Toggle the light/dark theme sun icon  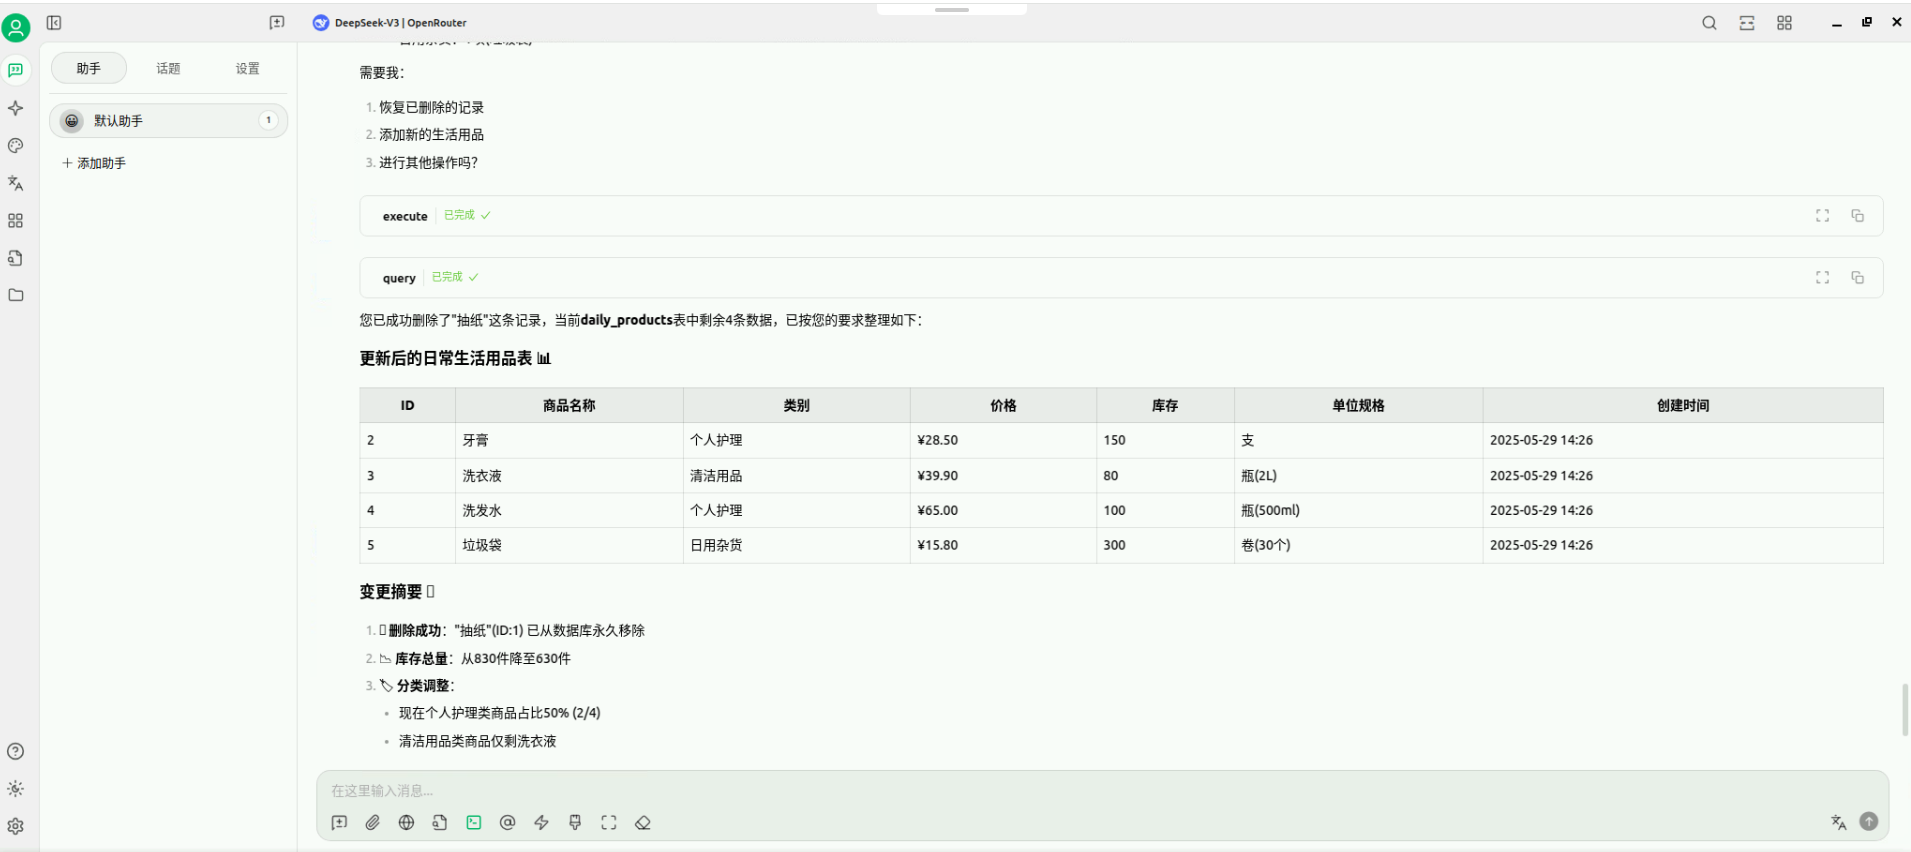16,789
